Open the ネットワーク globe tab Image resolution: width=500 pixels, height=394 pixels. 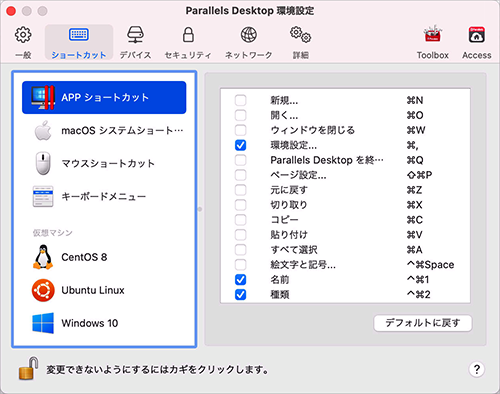pos(249,43)
